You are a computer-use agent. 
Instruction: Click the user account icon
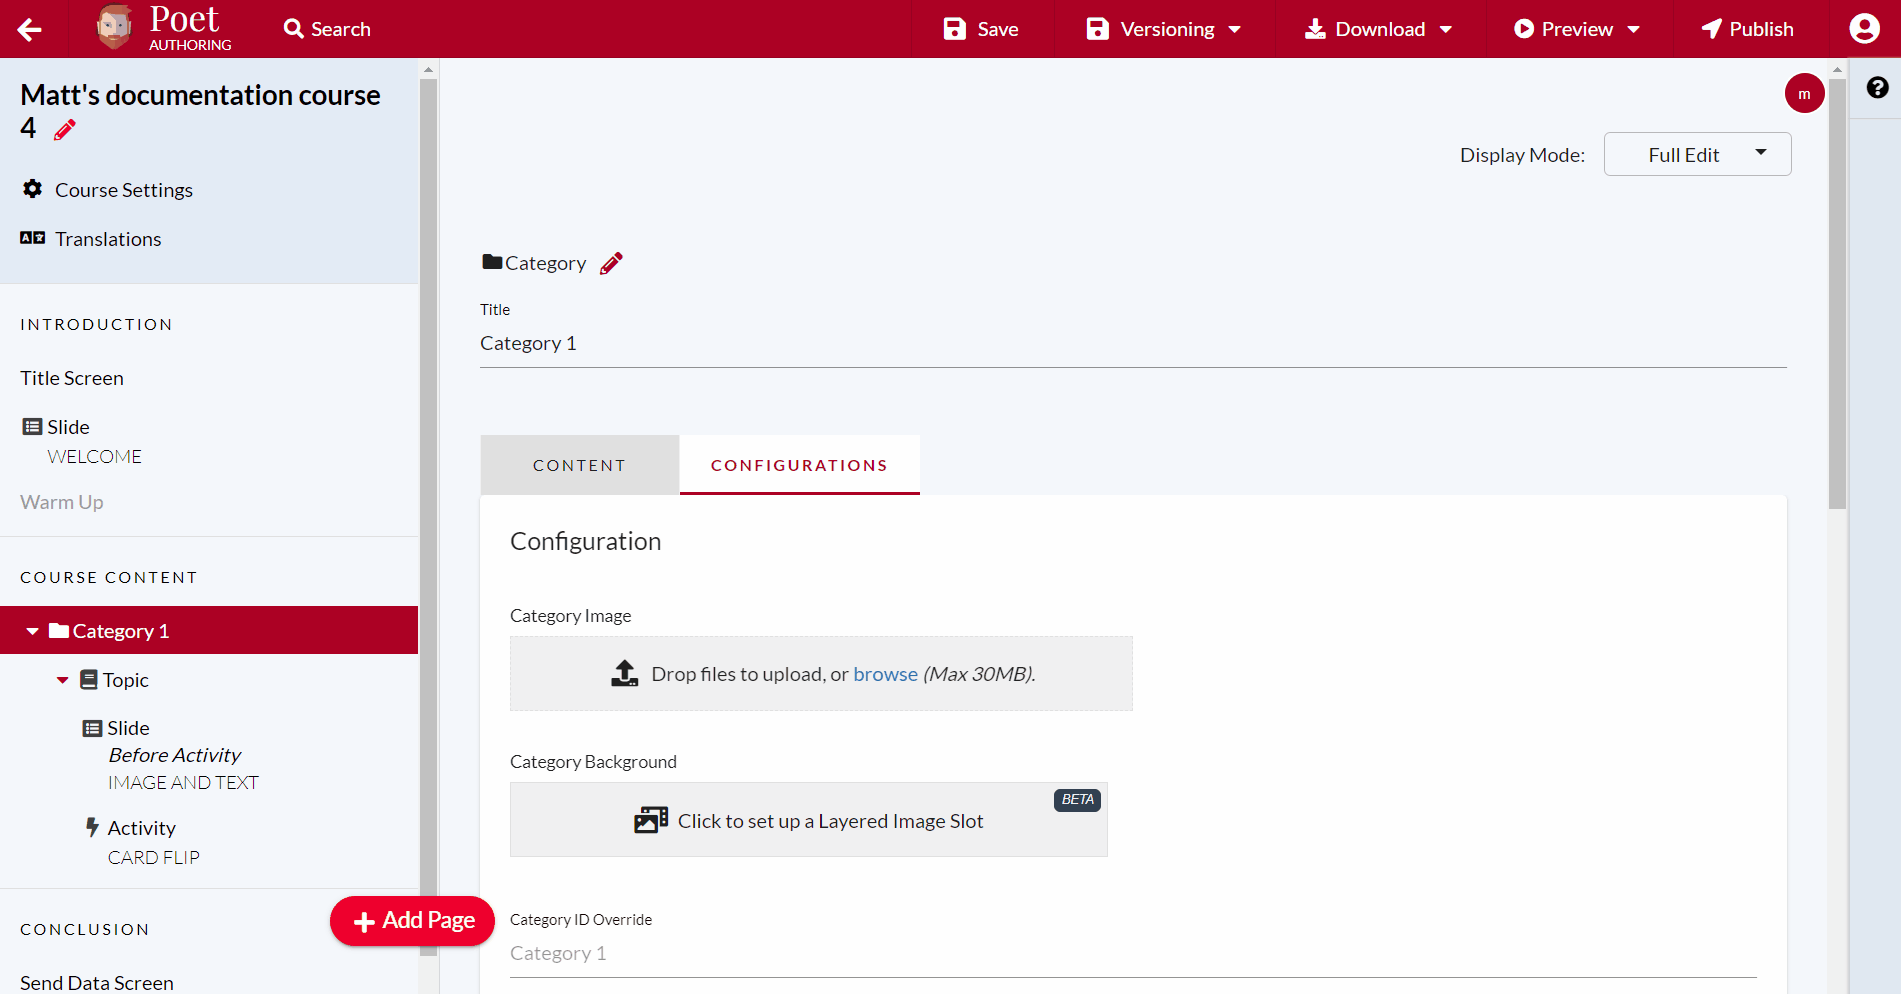point(1863,28)
